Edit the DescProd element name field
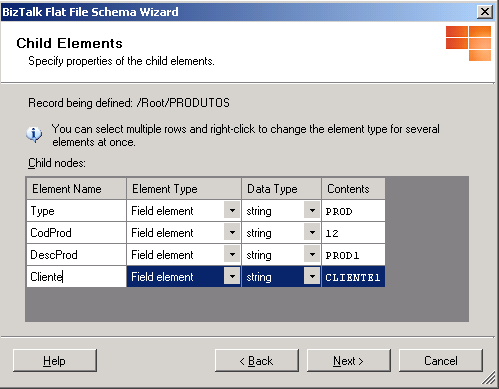This screenshot has width=499, height=389. pos(76,255)
